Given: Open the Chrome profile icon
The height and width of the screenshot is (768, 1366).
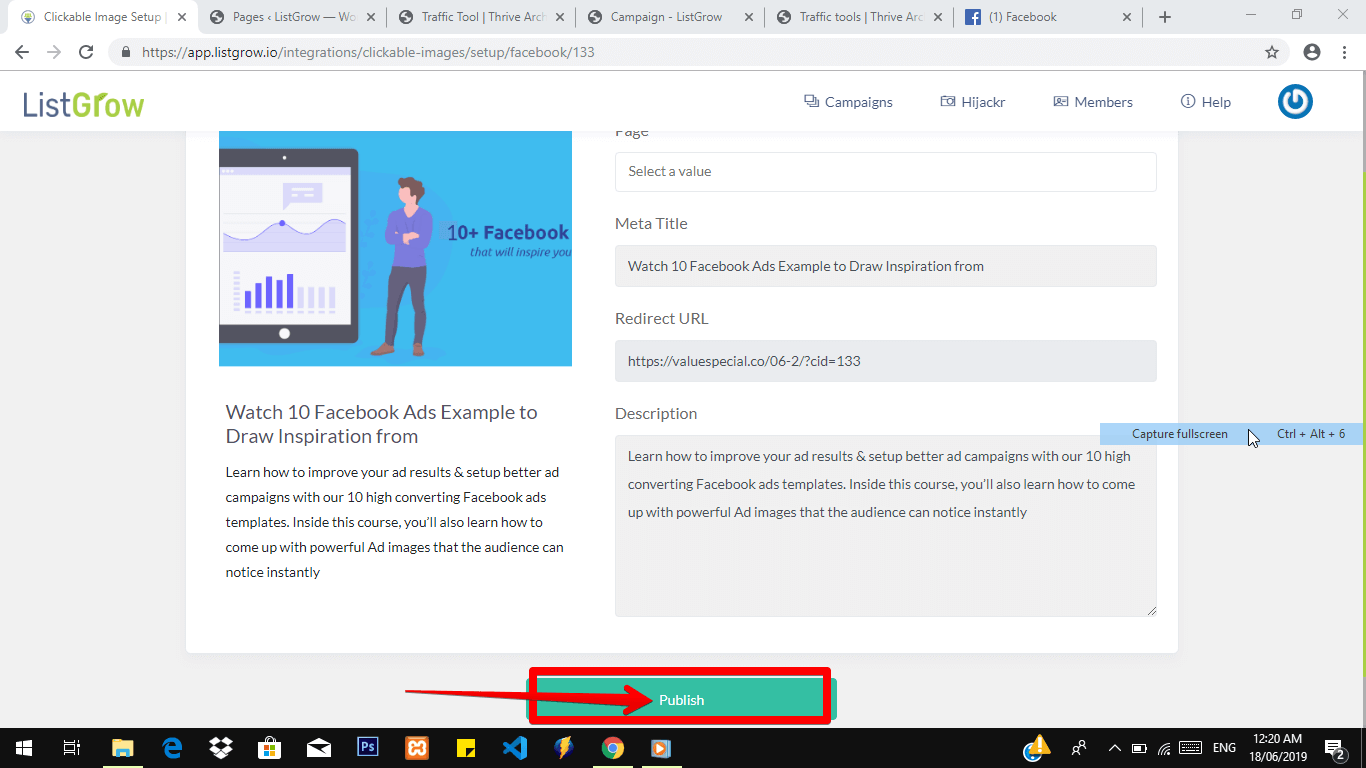Looking at the screenshot, I should click(1312, 52).
